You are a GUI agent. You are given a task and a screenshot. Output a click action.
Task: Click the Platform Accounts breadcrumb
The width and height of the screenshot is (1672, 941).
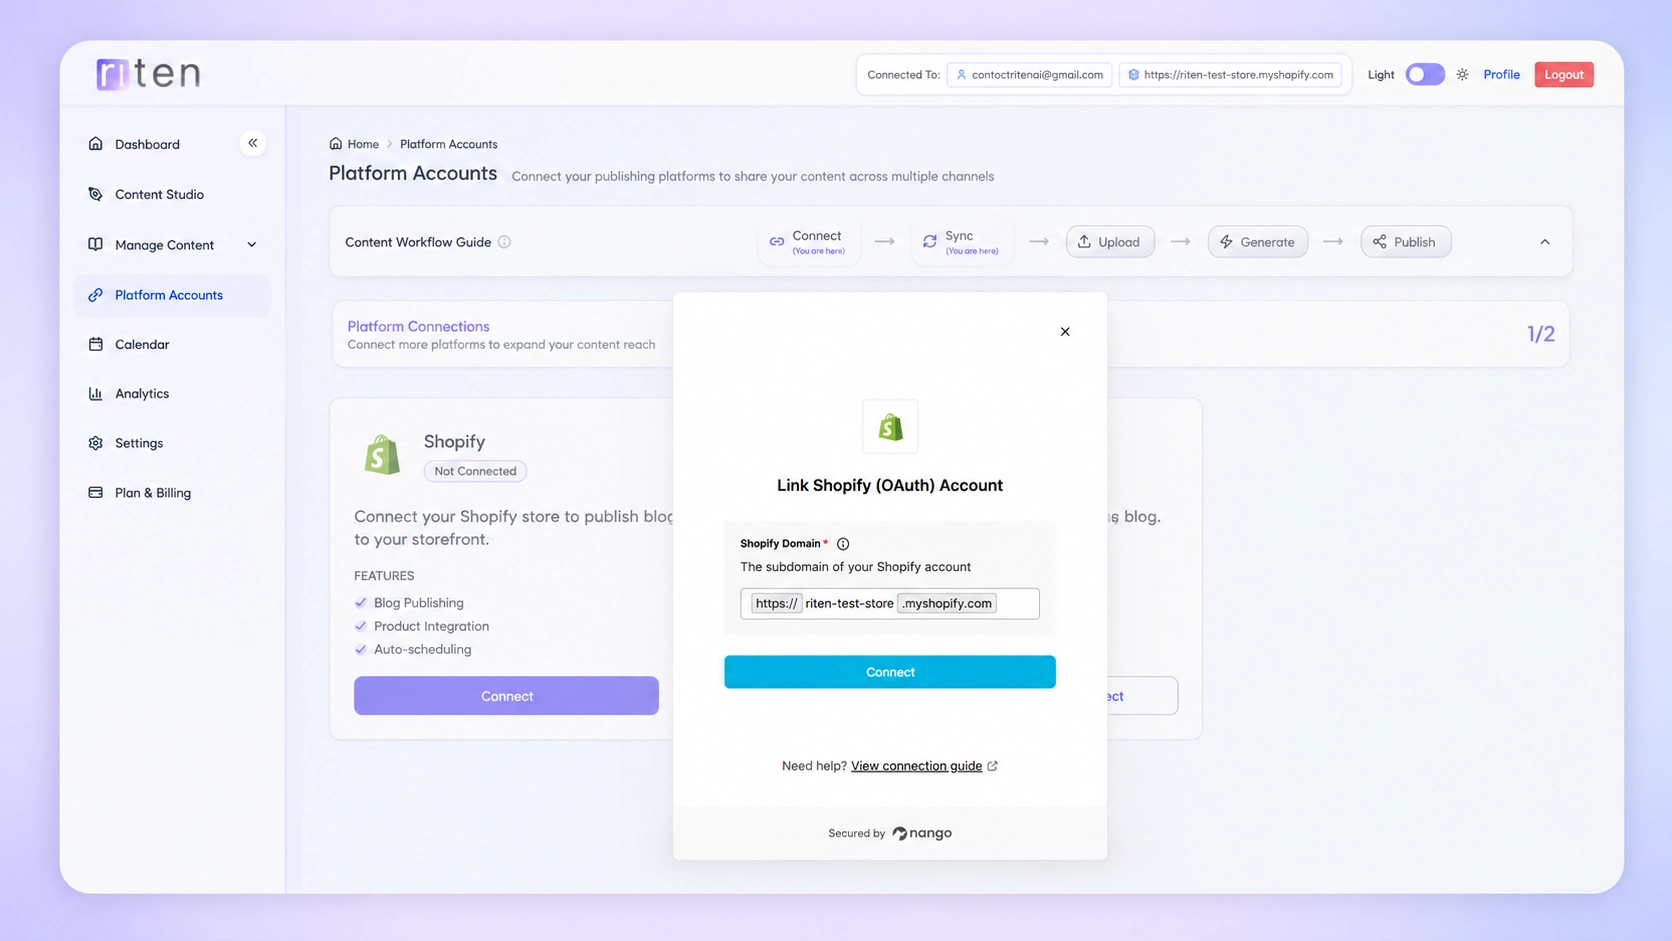(449, 144)
